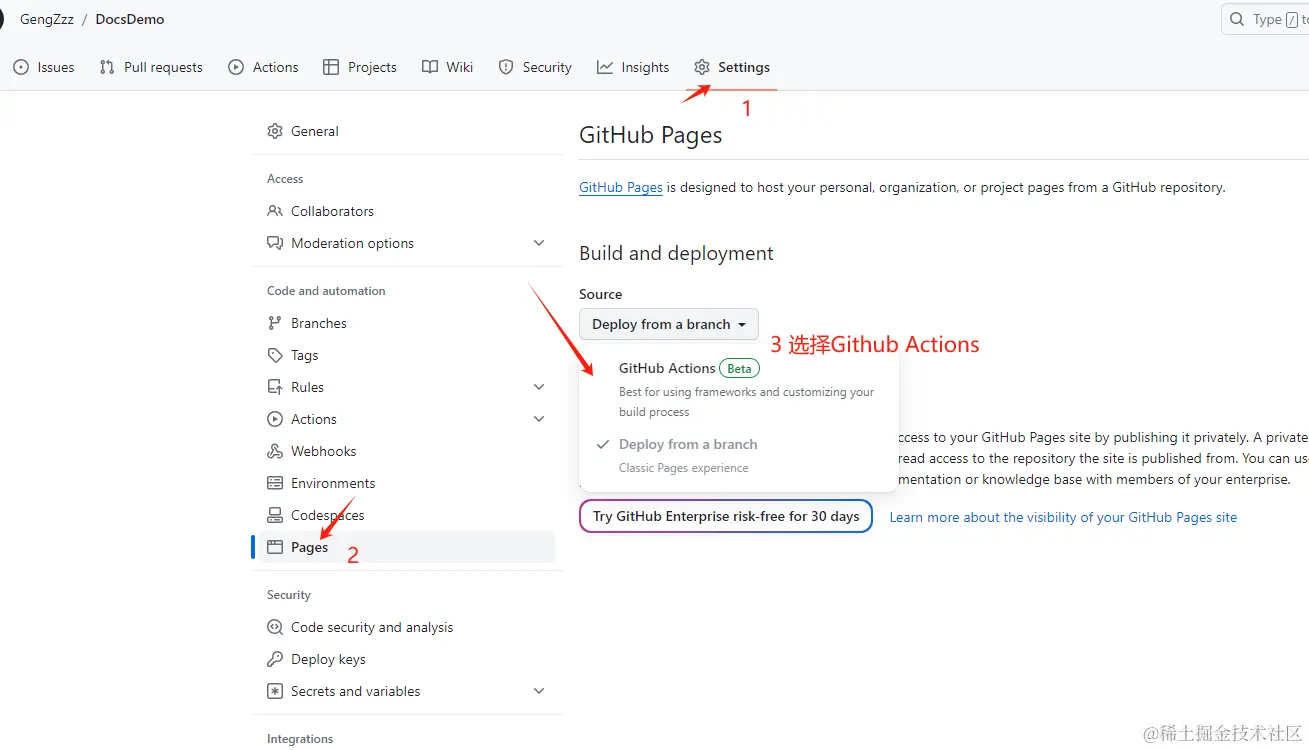Expand the Rules section chevron

click(539, 387)
